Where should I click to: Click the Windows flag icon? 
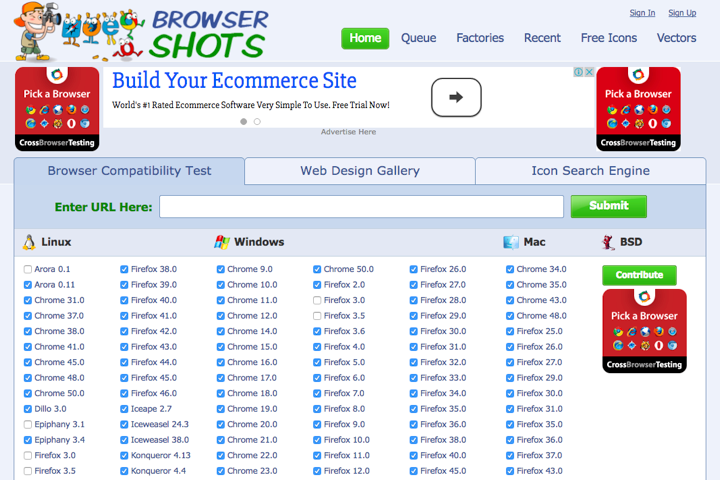click(222, 242)
